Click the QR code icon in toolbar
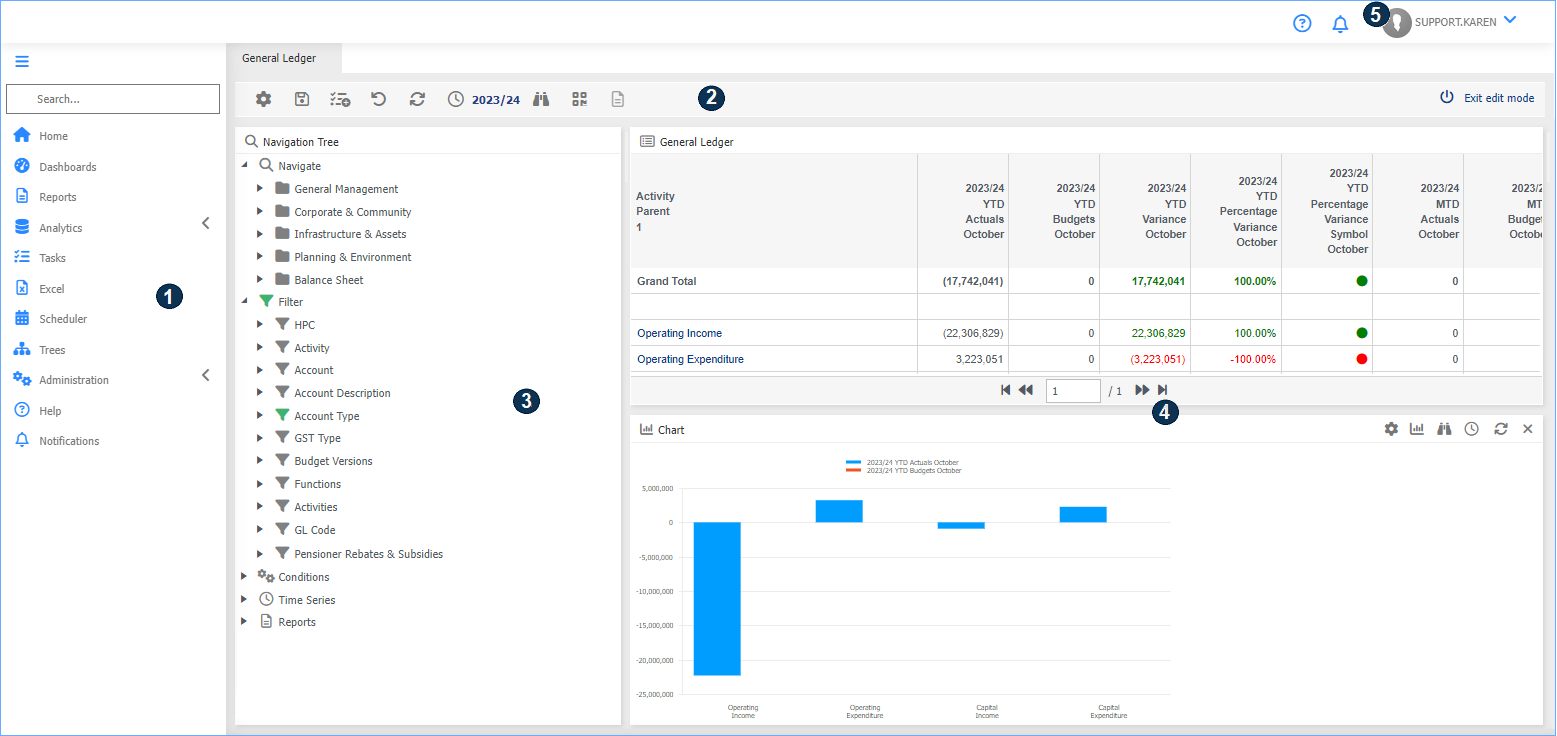Image resolution: width=1557 pixels, height=736 pixels. point(579,99)
